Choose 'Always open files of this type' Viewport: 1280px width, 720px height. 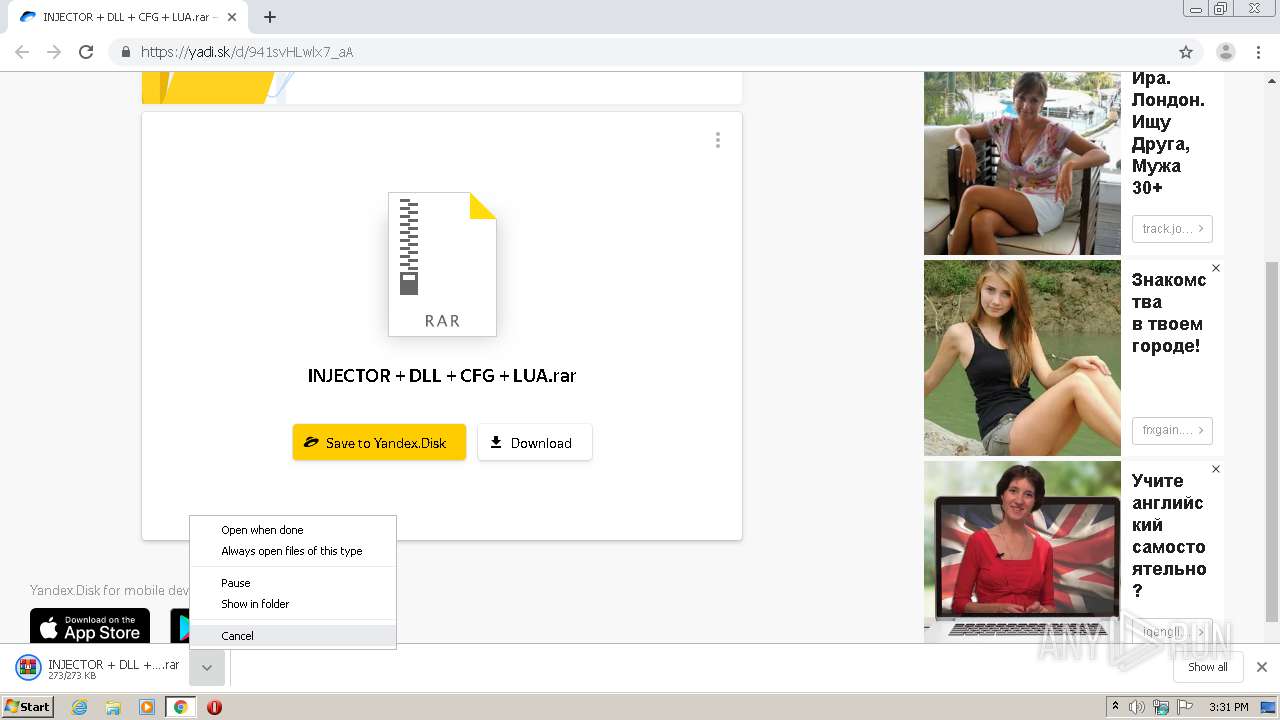(x=293, y=551)
